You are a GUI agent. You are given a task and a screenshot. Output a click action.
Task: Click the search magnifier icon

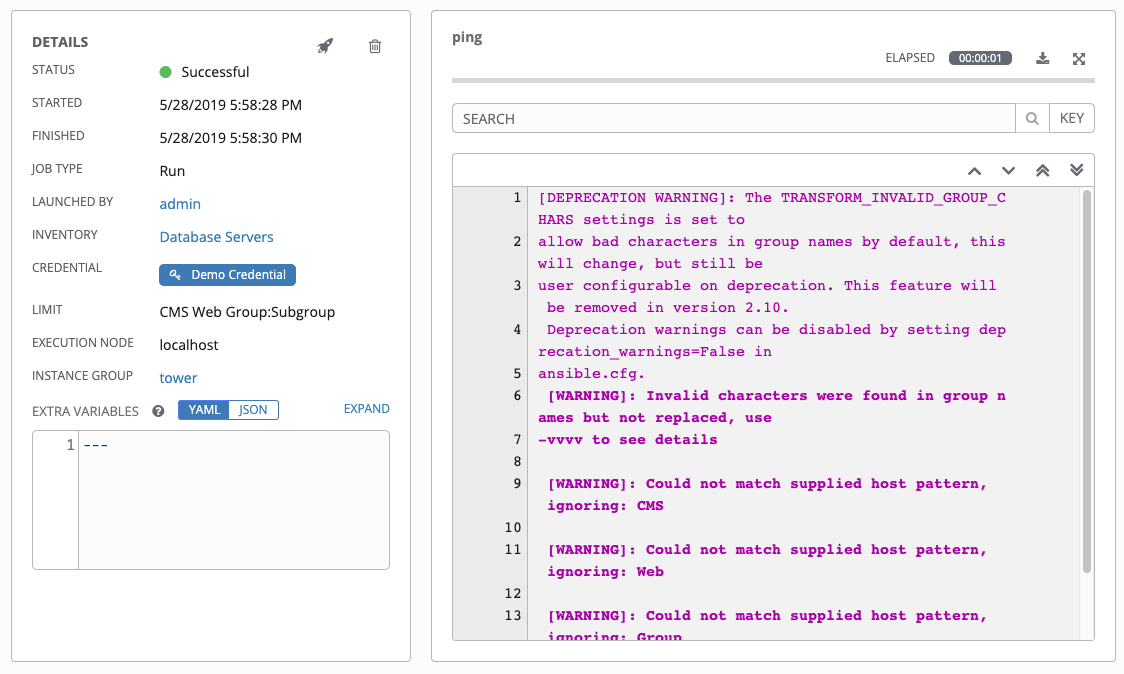[x=1031, y=117]
